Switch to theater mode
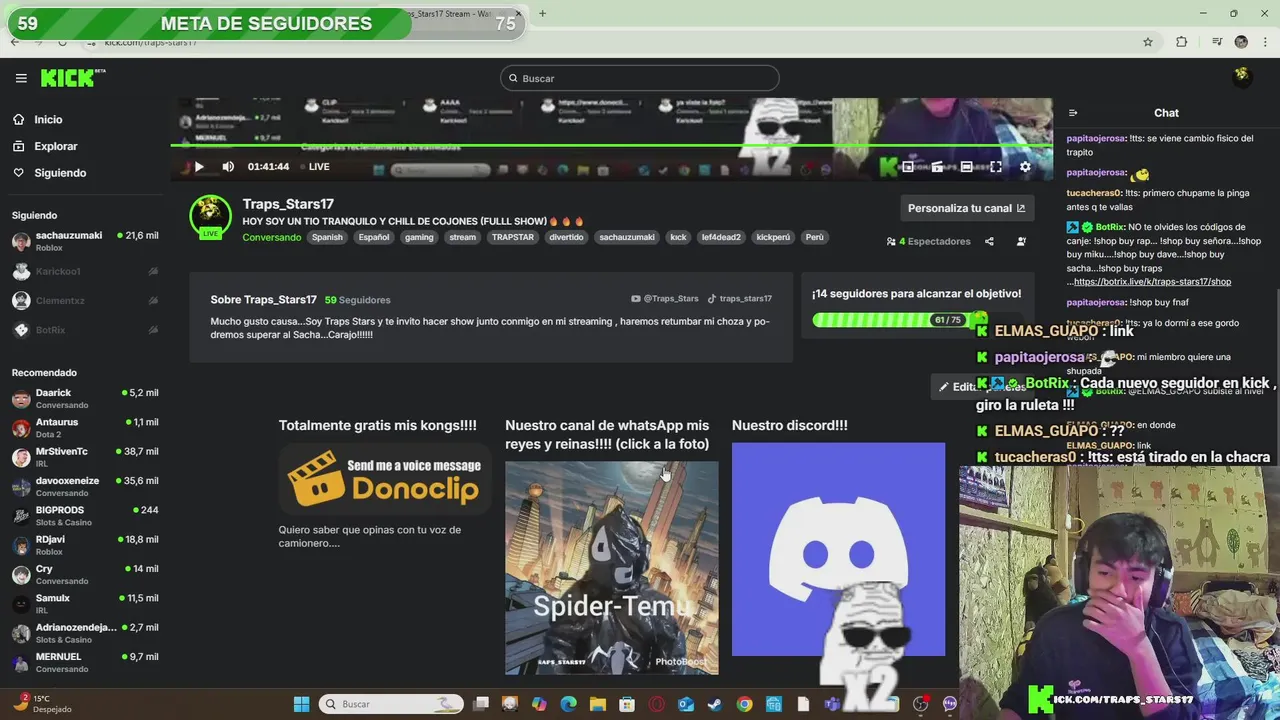The width and height of the screenshot is (1280, 720). (x=966, y=167)
